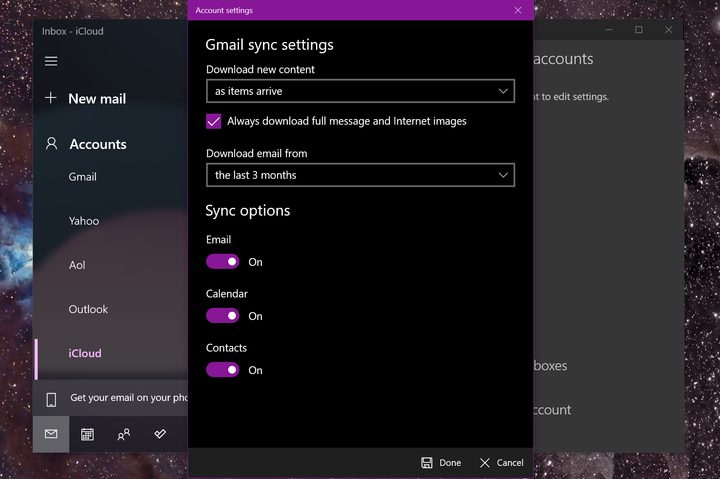Click the Accounts person icon

pyautogui.click(x=51, y=144)
